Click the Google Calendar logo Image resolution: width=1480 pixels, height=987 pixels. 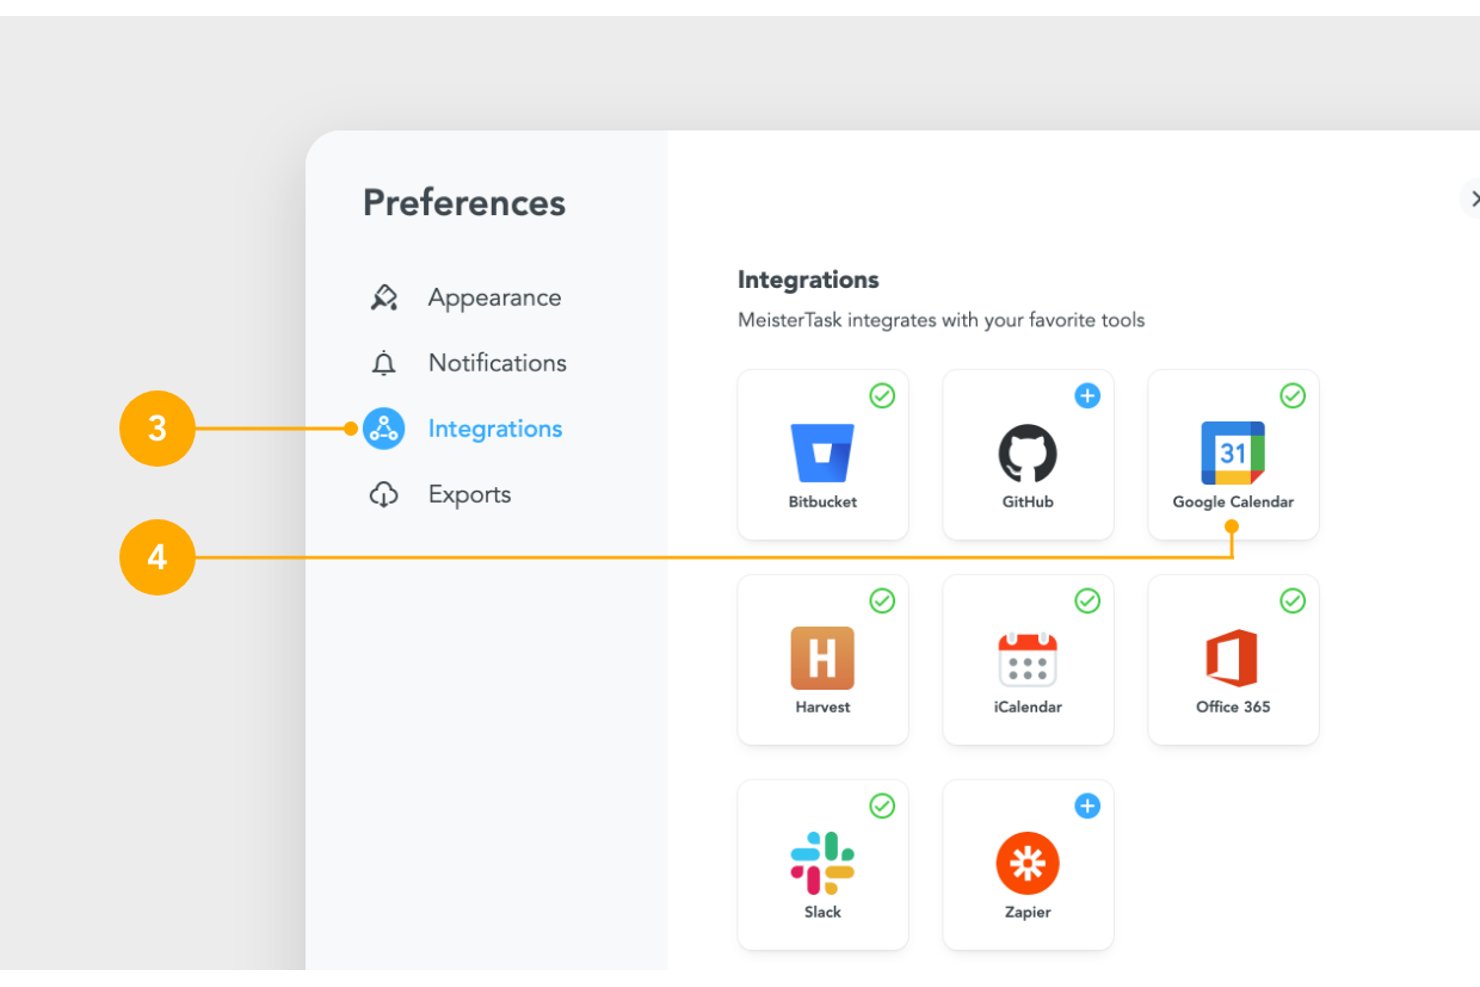tap(1233, 453)
